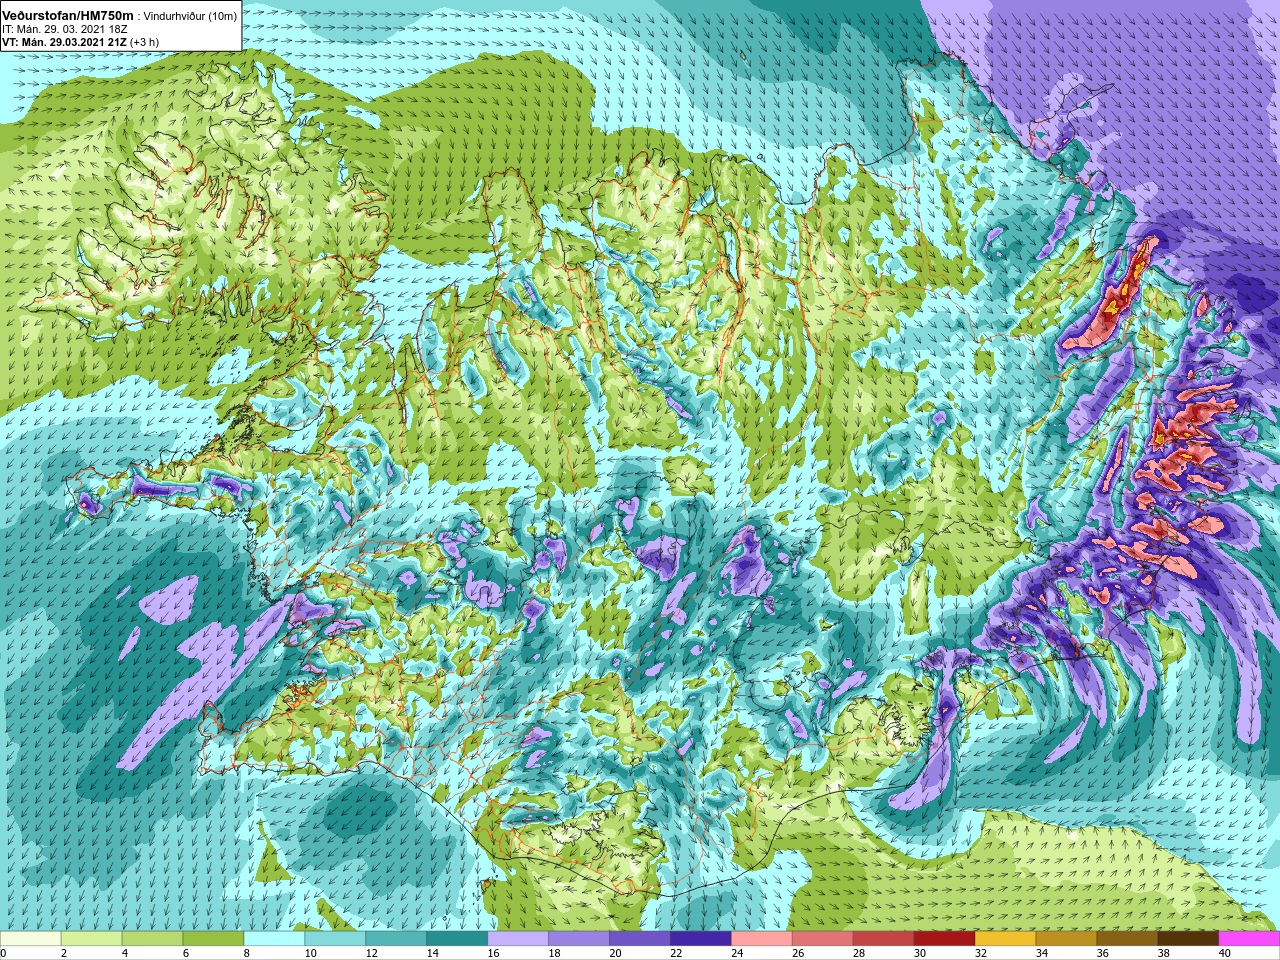1280x960 pixels.
Task: Click the yellow 32–34 legend swatch
Action: tap(1006, 938)
